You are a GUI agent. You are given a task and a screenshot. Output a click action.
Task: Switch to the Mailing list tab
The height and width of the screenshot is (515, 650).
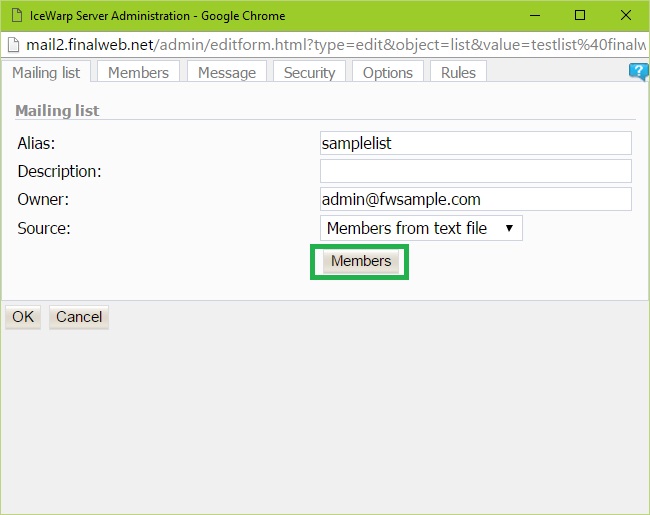47,72
